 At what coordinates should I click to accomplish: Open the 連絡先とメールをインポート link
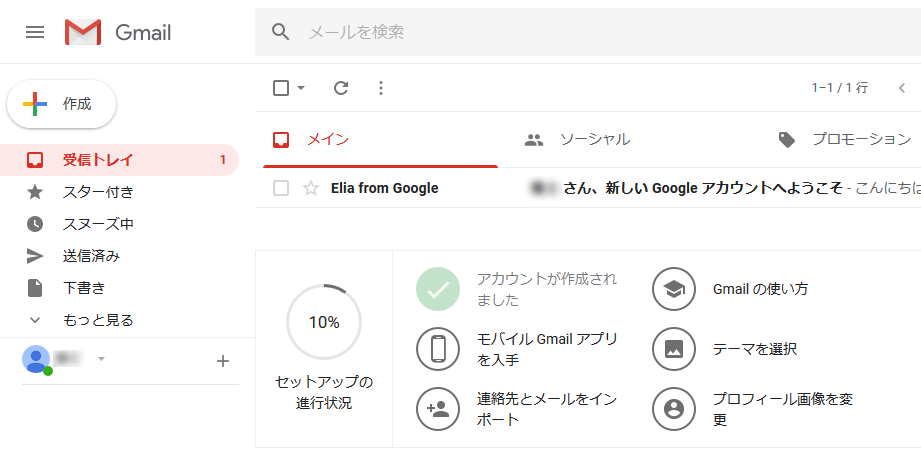click(547, 409)
